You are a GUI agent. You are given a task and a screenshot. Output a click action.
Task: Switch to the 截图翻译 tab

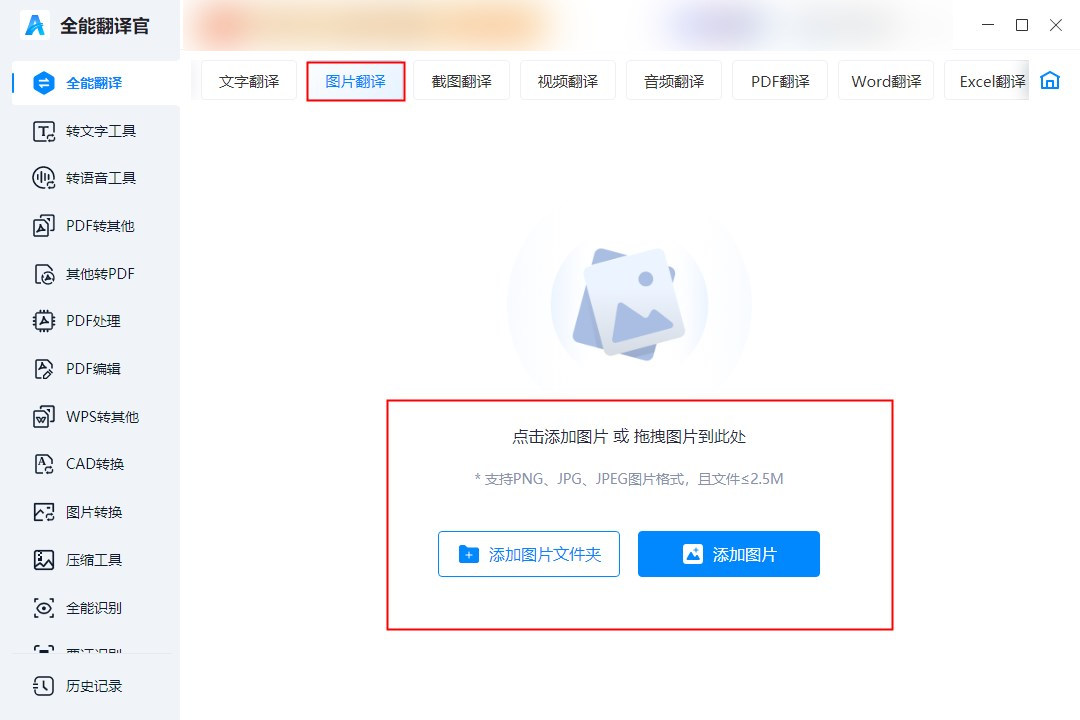(461, 80)
